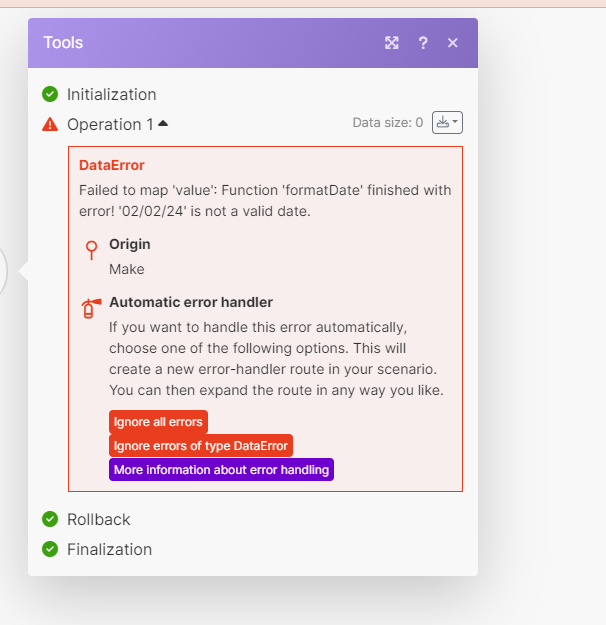
Task: Click the fire extinguisher error handler icon
Action: [91, 308]
